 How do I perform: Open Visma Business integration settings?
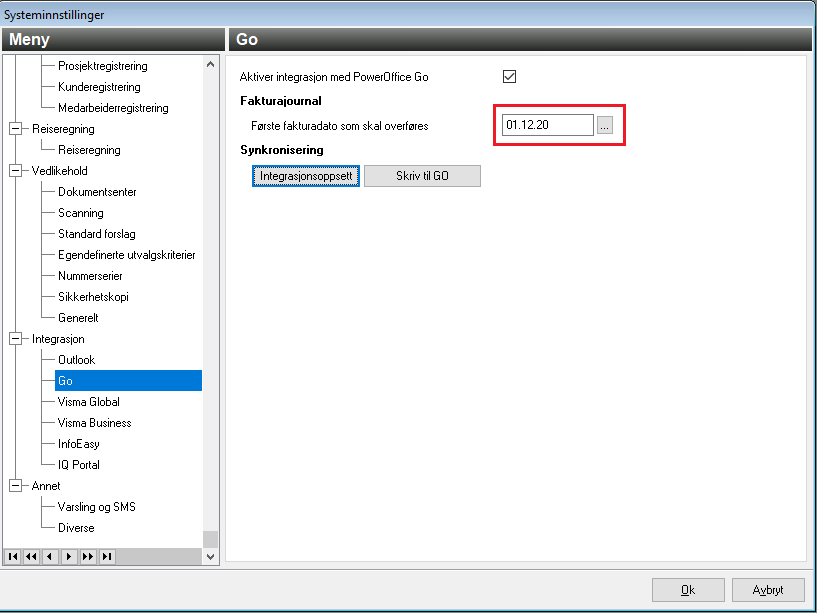pos(94,423)
